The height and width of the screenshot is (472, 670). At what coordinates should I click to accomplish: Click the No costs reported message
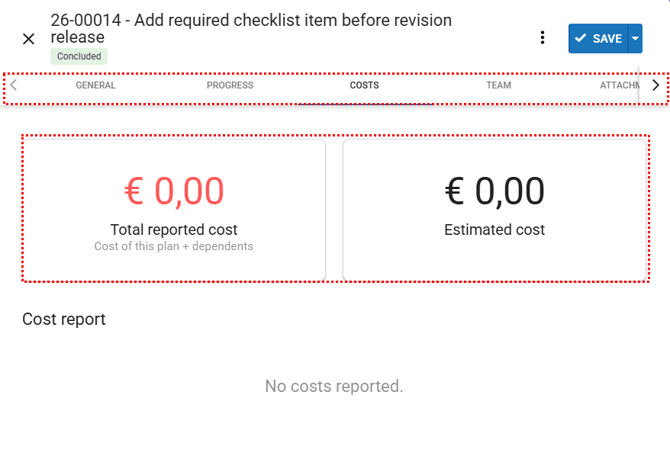(334, 386)
